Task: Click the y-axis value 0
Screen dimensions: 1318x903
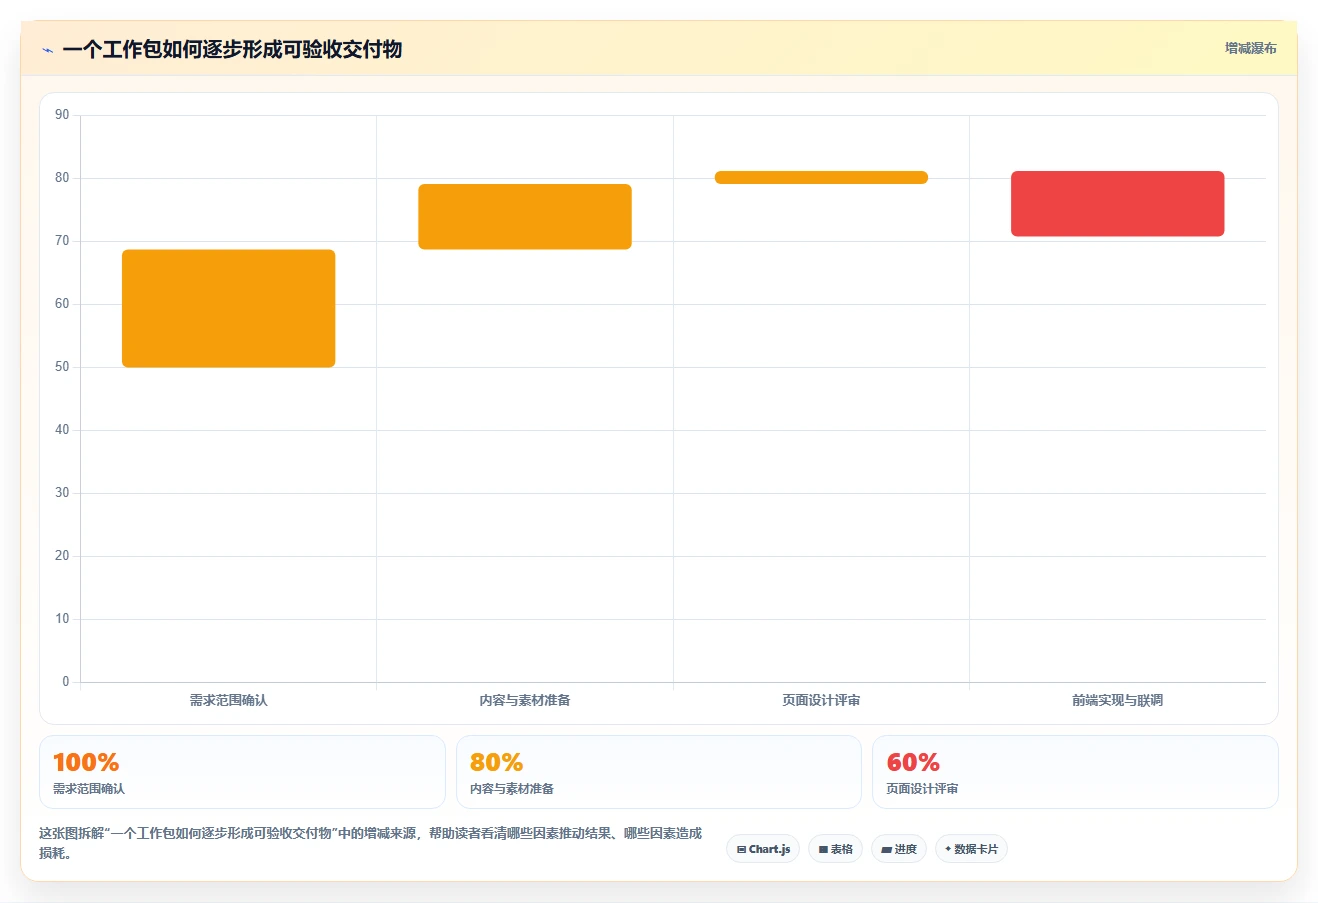Action: [66, 682]
